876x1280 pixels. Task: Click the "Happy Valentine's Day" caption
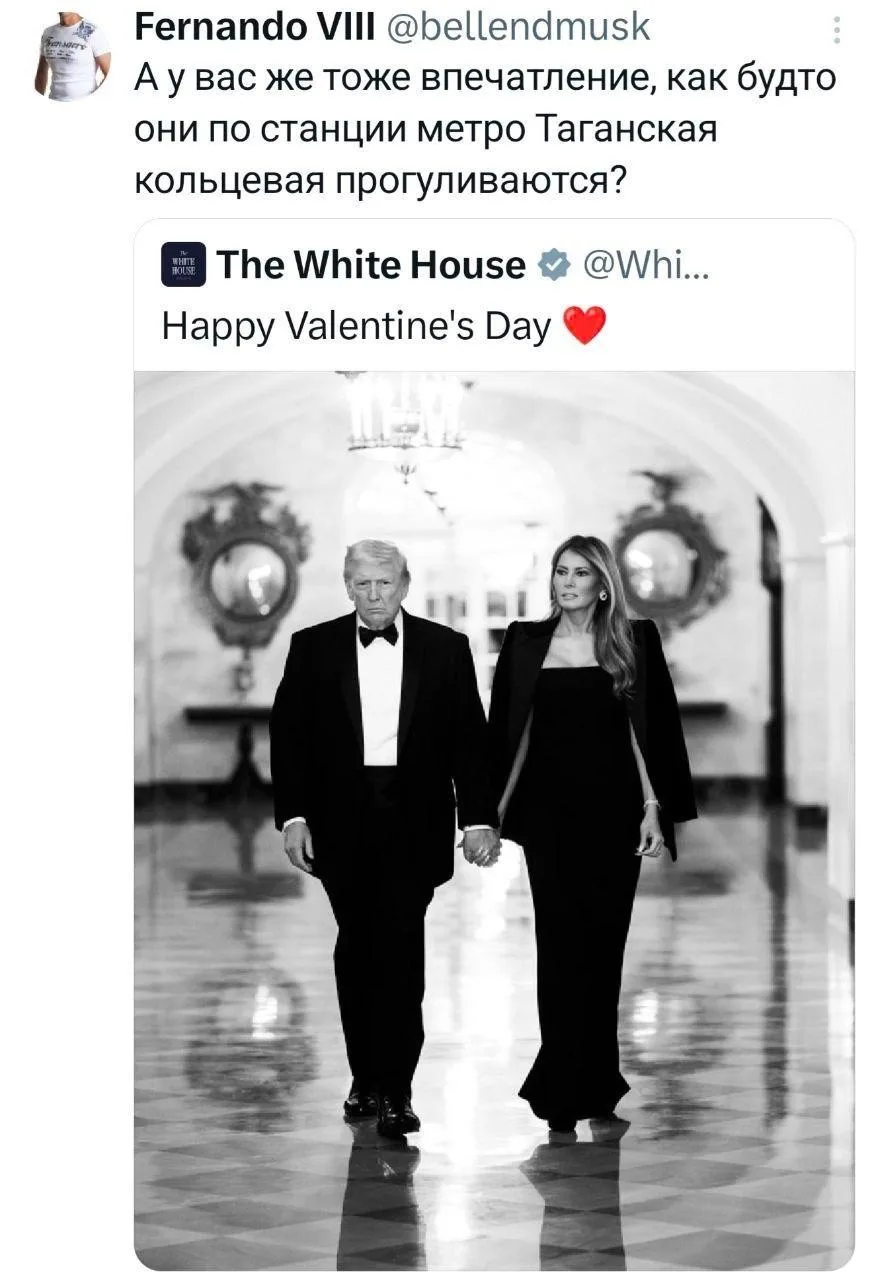[x=357, y=326]
